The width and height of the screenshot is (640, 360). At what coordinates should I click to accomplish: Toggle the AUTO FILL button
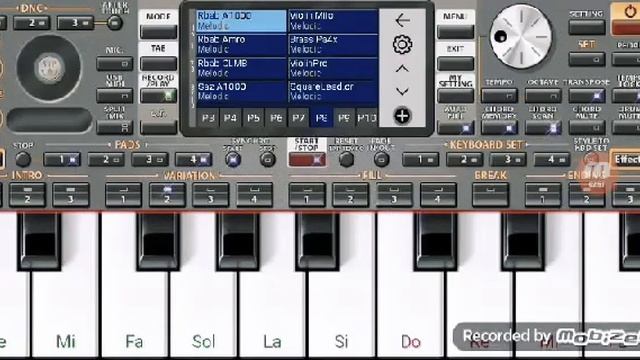455,128
